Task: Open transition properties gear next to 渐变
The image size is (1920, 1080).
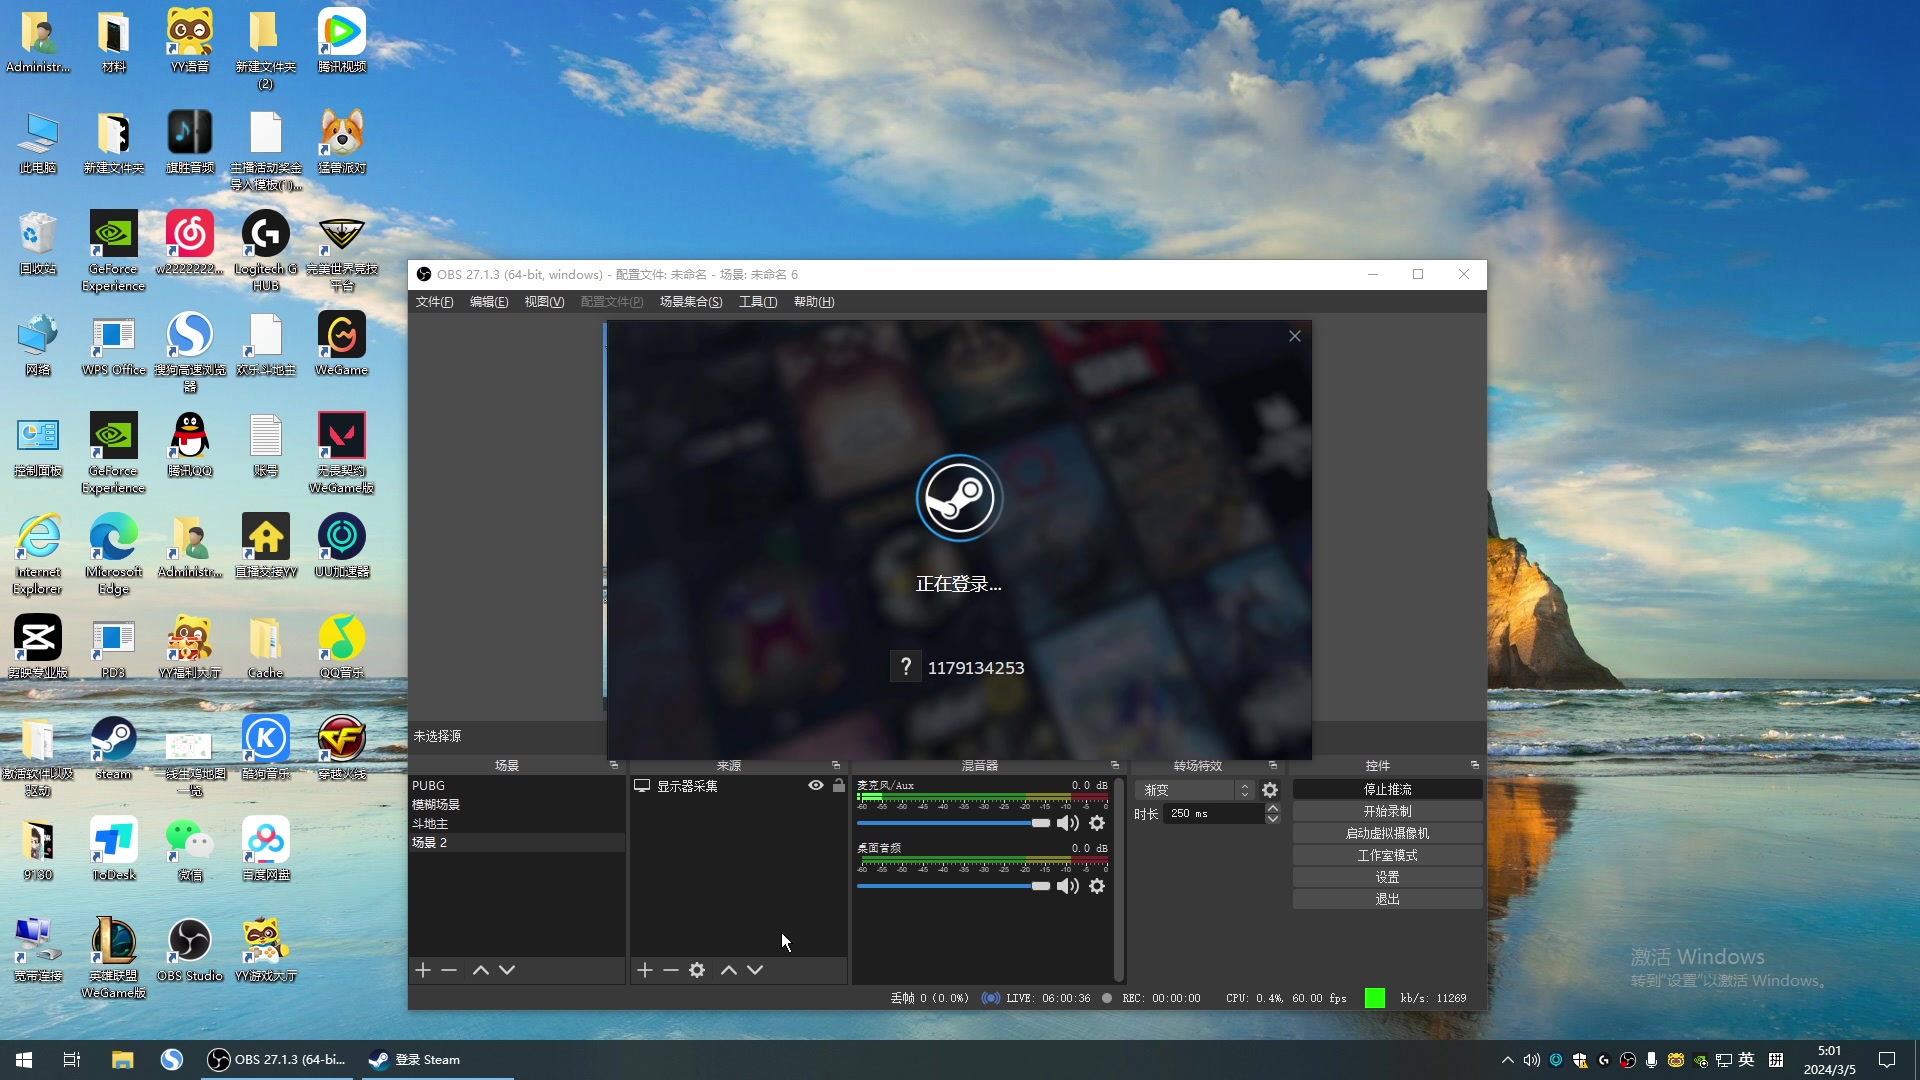Action: pos(1270,790)
